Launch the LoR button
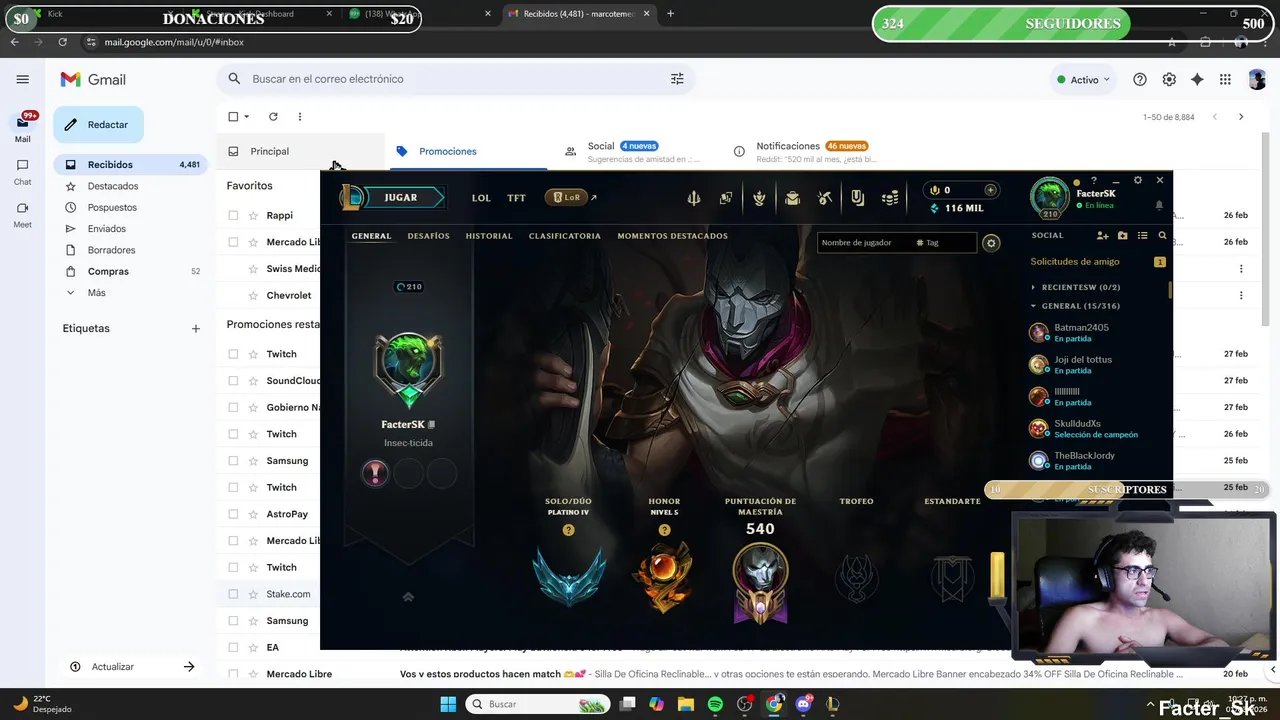 pyautogui.click(x=566, y=198)
